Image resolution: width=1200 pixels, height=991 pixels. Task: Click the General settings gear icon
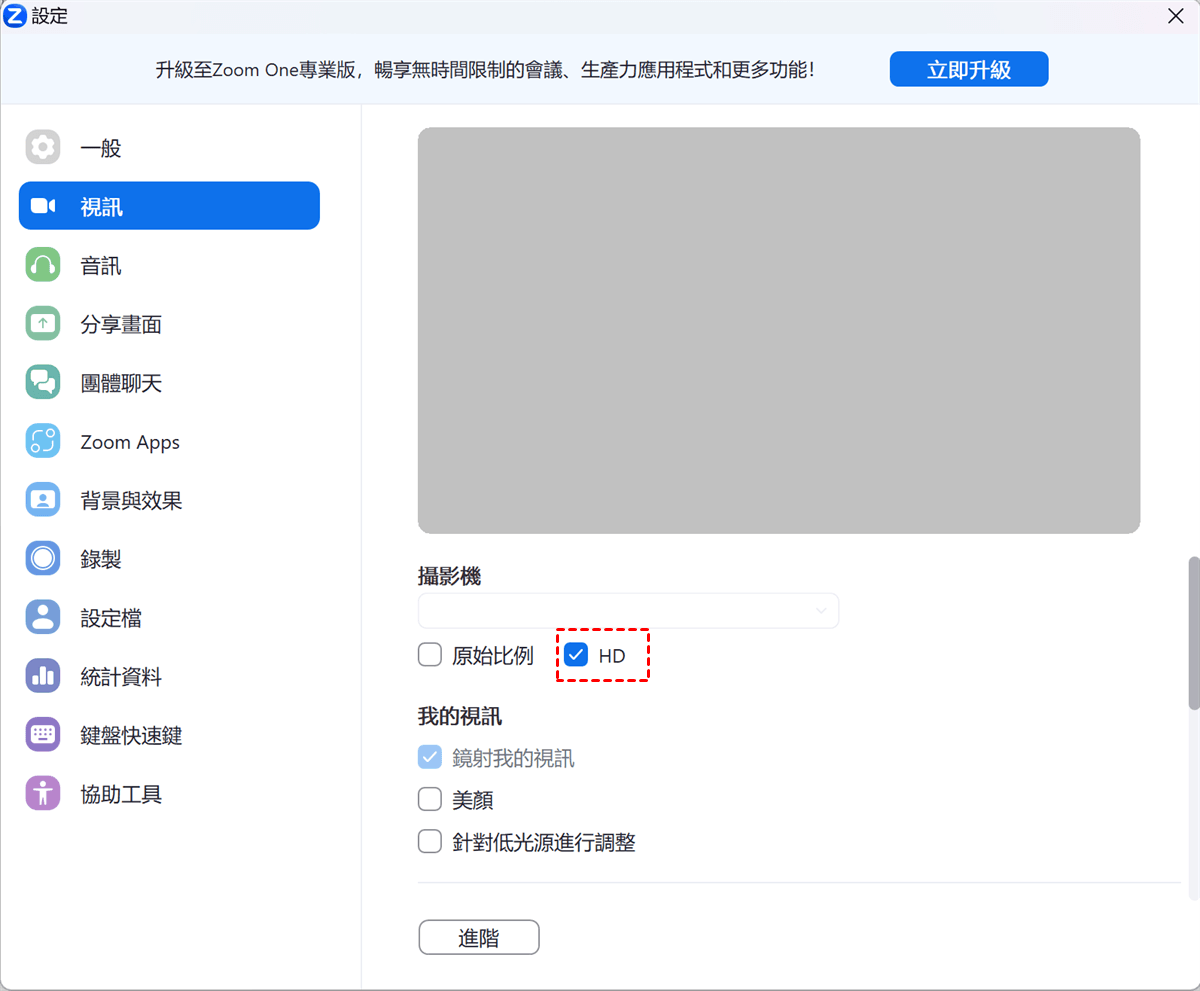pyautogui.click(x=43, y=148)
